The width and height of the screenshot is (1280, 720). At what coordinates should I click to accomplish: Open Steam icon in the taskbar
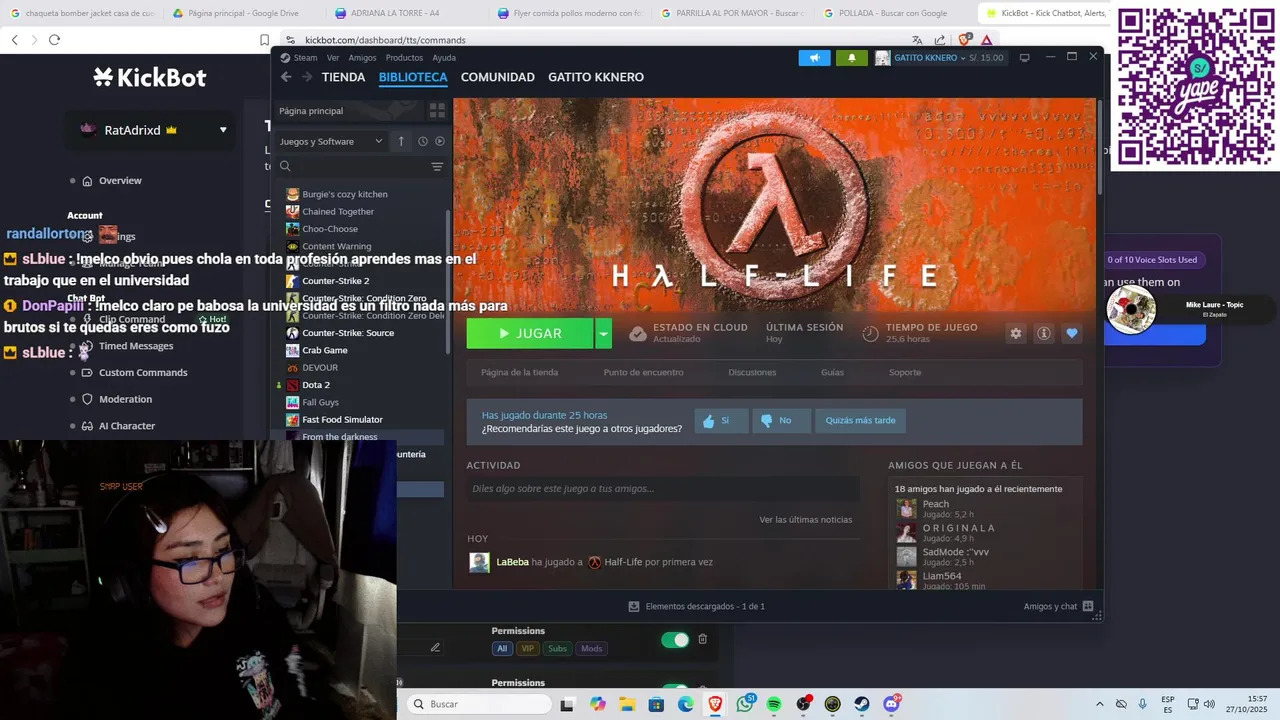point(861,704)
